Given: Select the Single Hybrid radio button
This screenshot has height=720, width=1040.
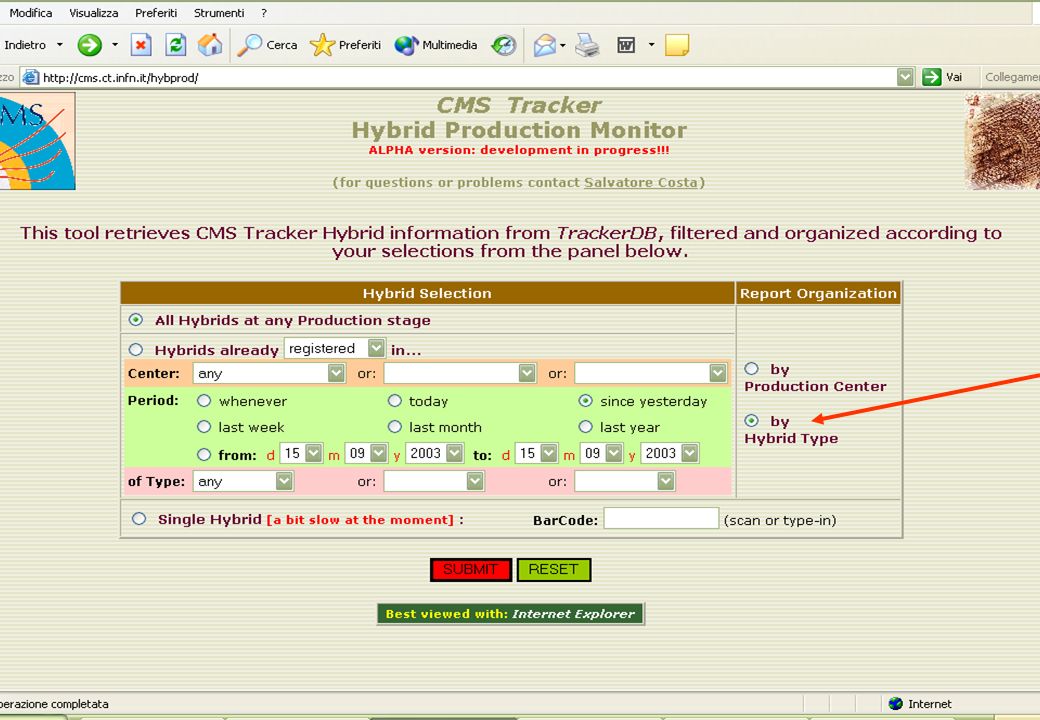Looking at the screenshot, I should pyautogui.click(x=139, y=519).
